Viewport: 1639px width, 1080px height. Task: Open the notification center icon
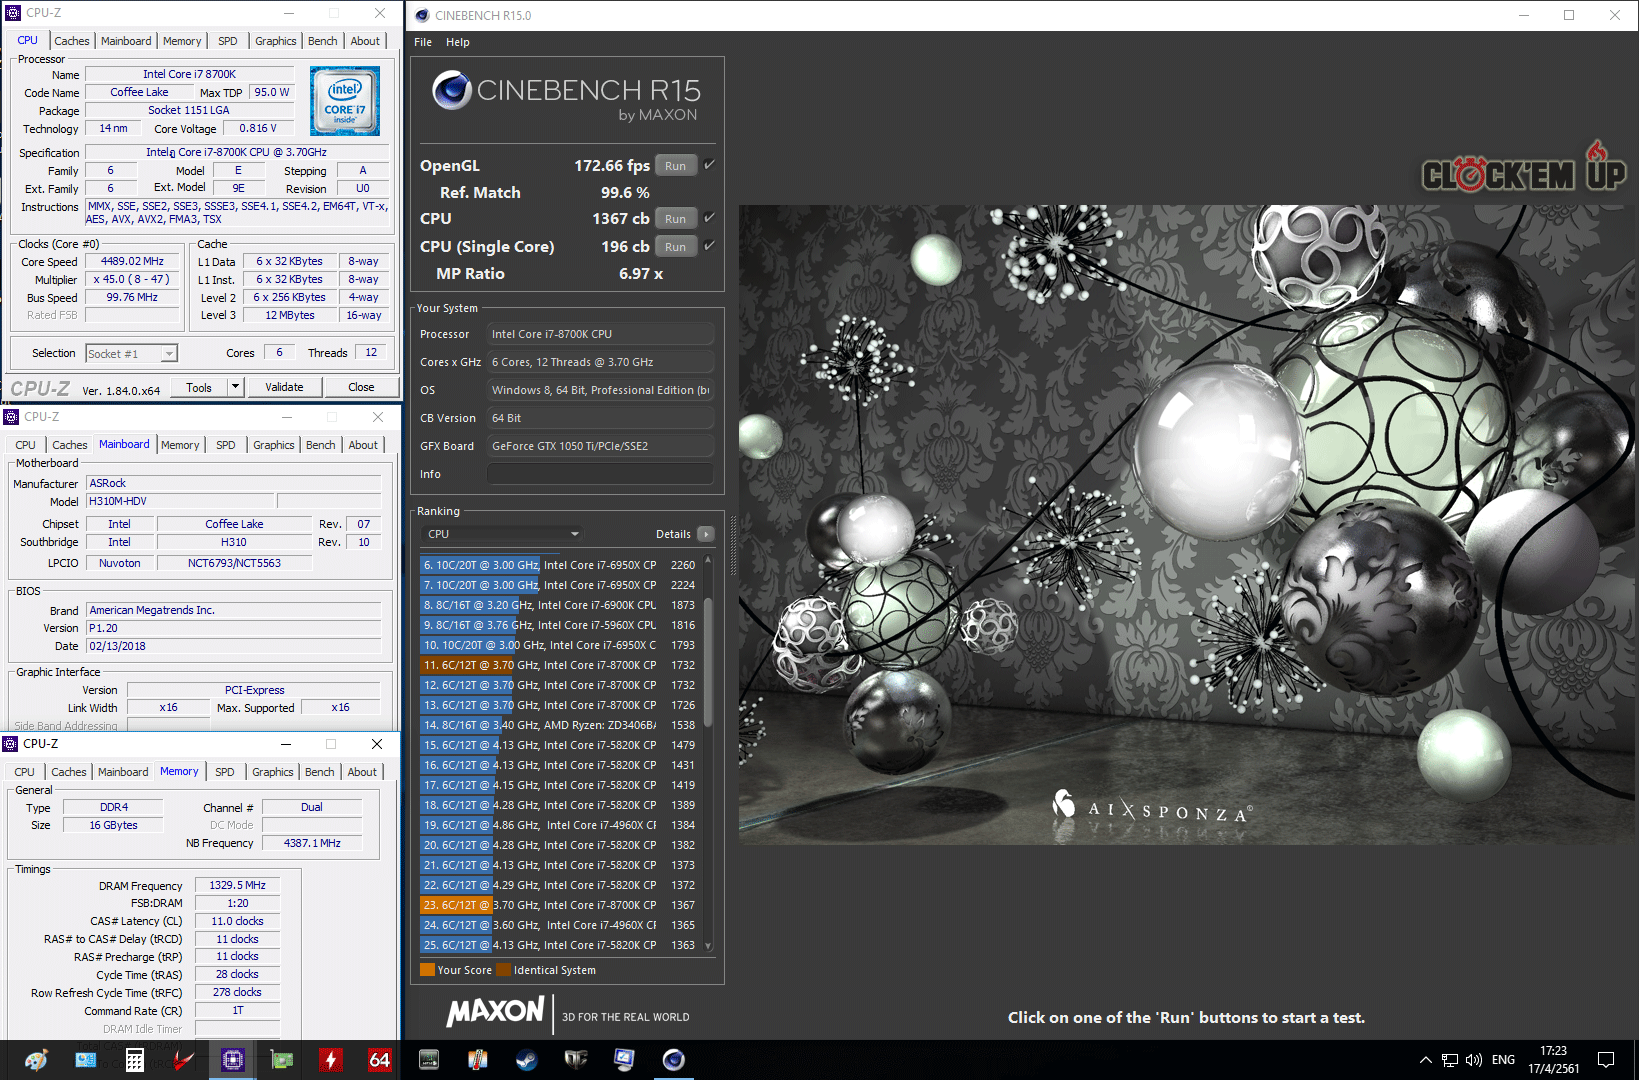pyautogui.click(x=1606, y=1060)
